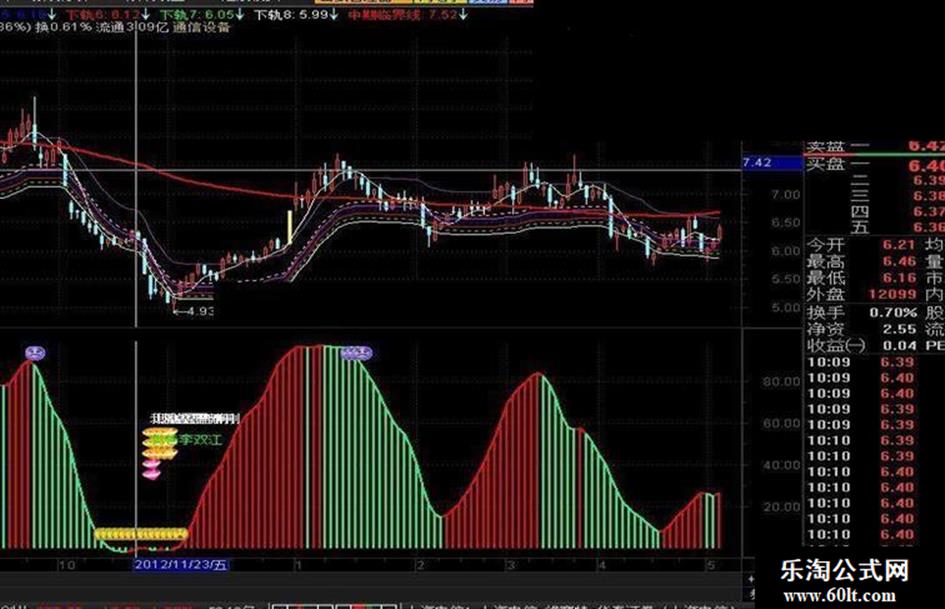Click the 5.00 price axis label
The height and width of the screenshot is (609, 945).
click(x=786, y=308)
